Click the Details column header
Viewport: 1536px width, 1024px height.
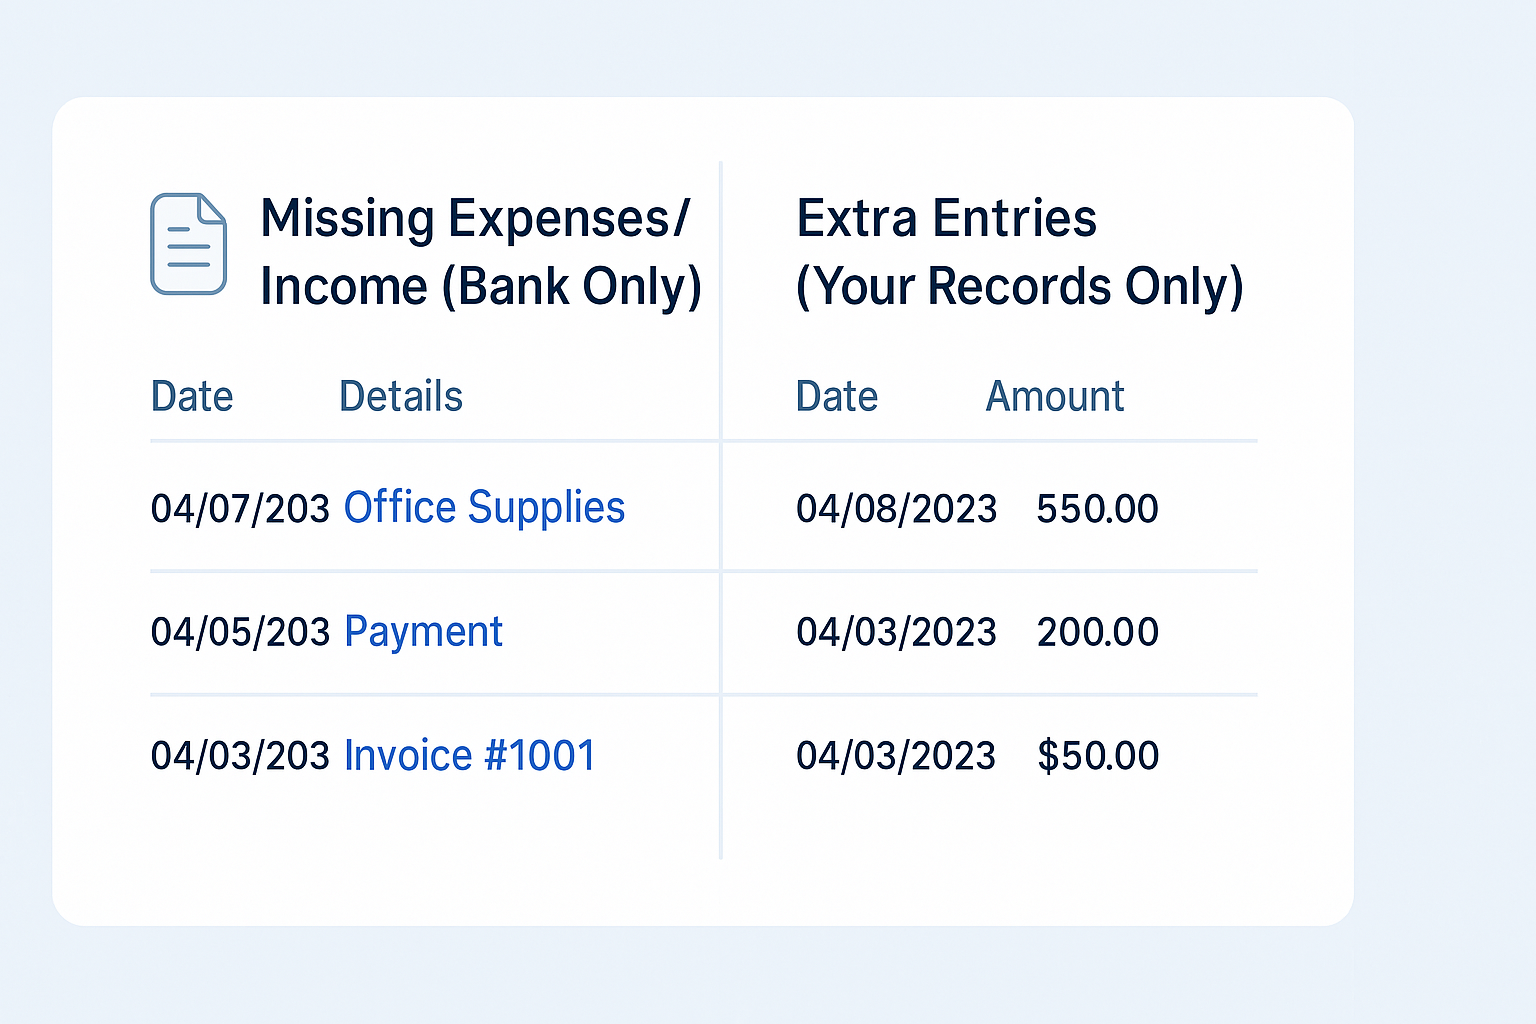click(401, 397)
